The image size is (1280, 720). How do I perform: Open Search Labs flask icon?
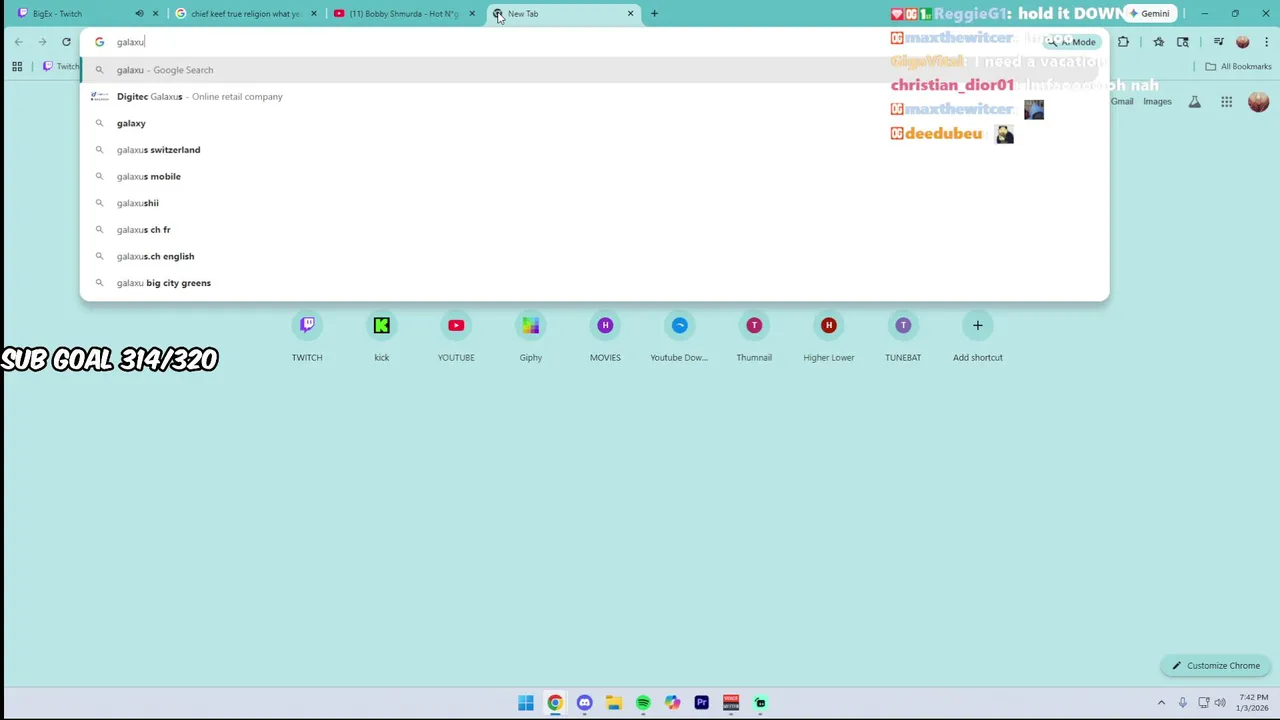1194,101
